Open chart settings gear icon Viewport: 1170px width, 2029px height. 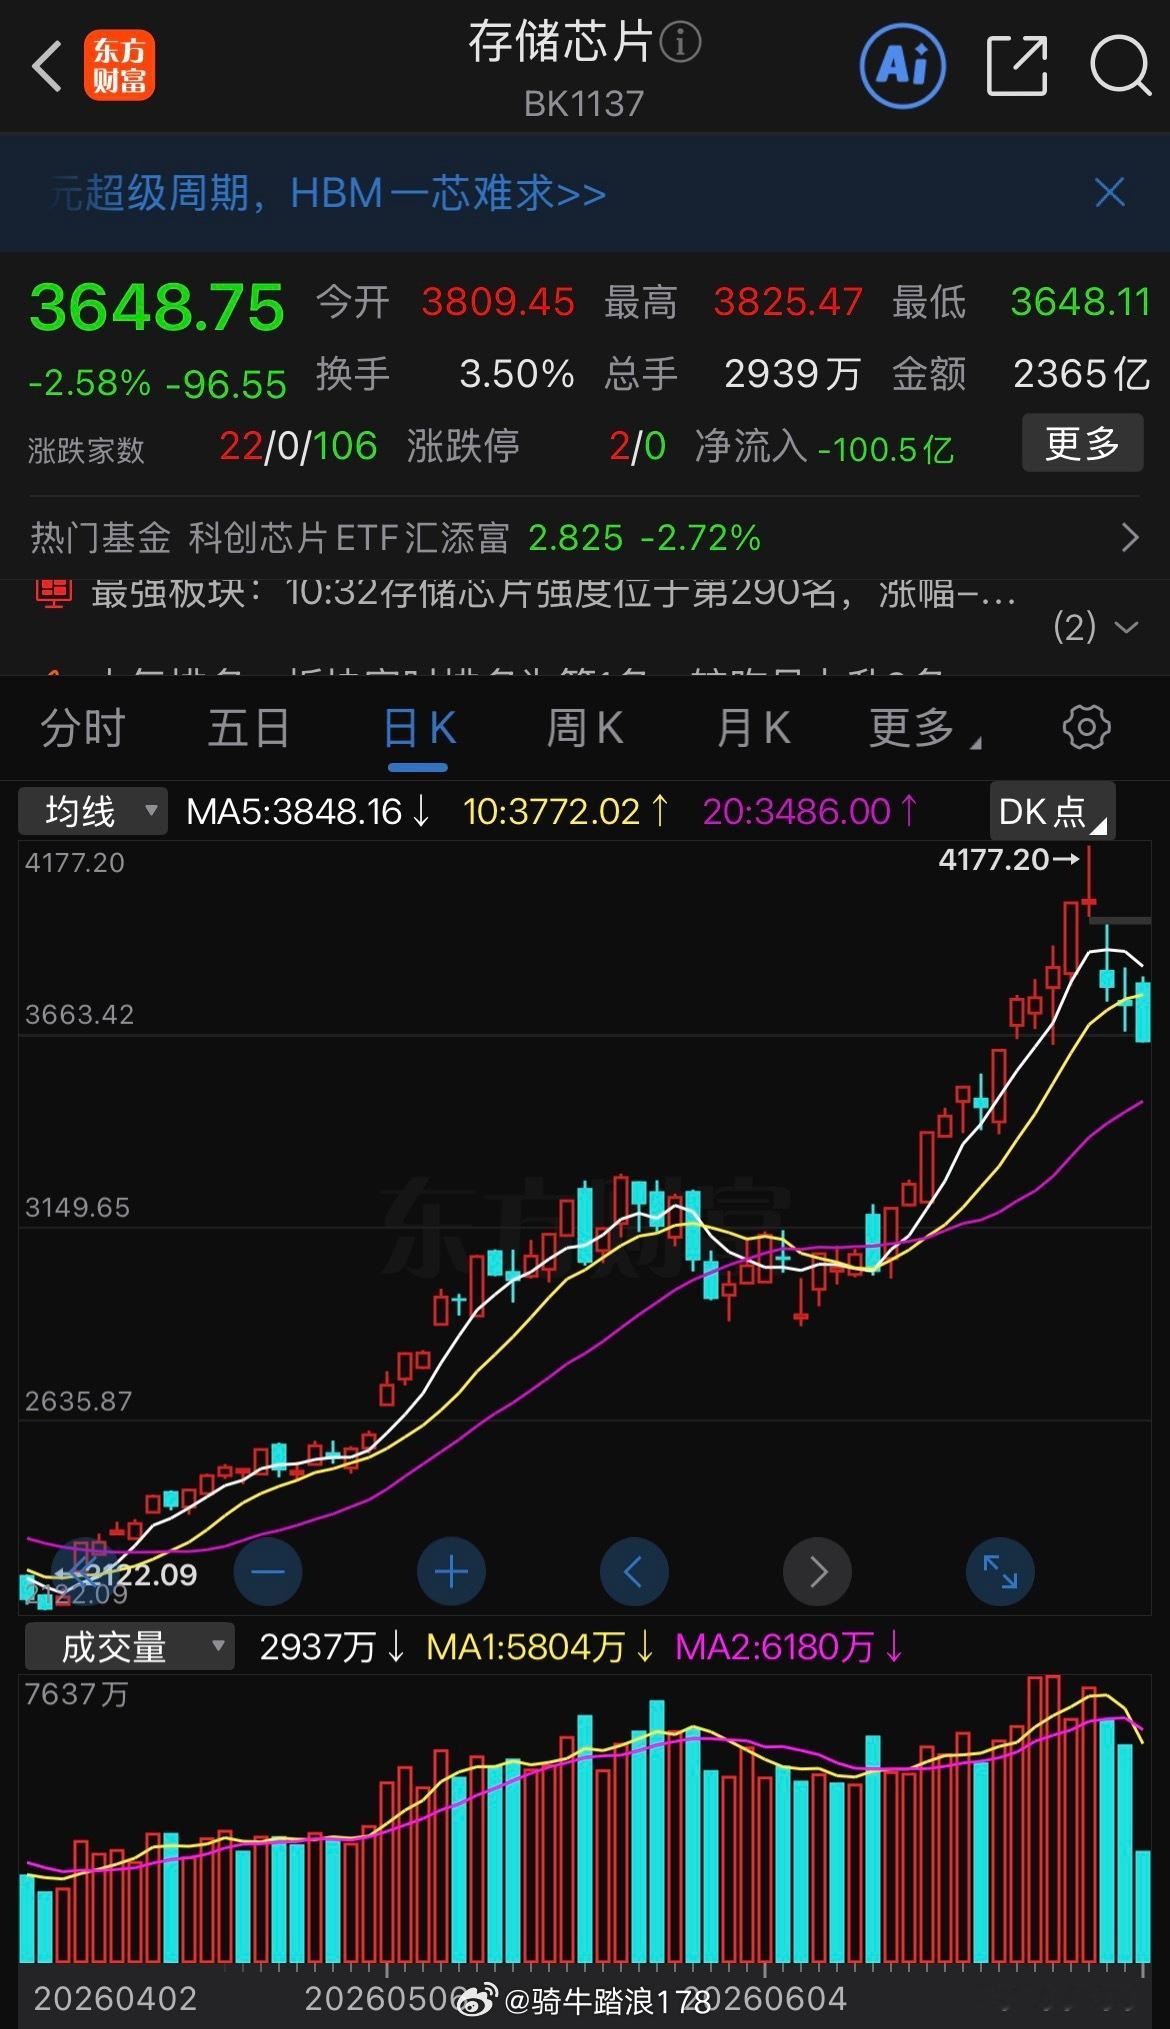pyautogui.click(x=1086, y=727)
